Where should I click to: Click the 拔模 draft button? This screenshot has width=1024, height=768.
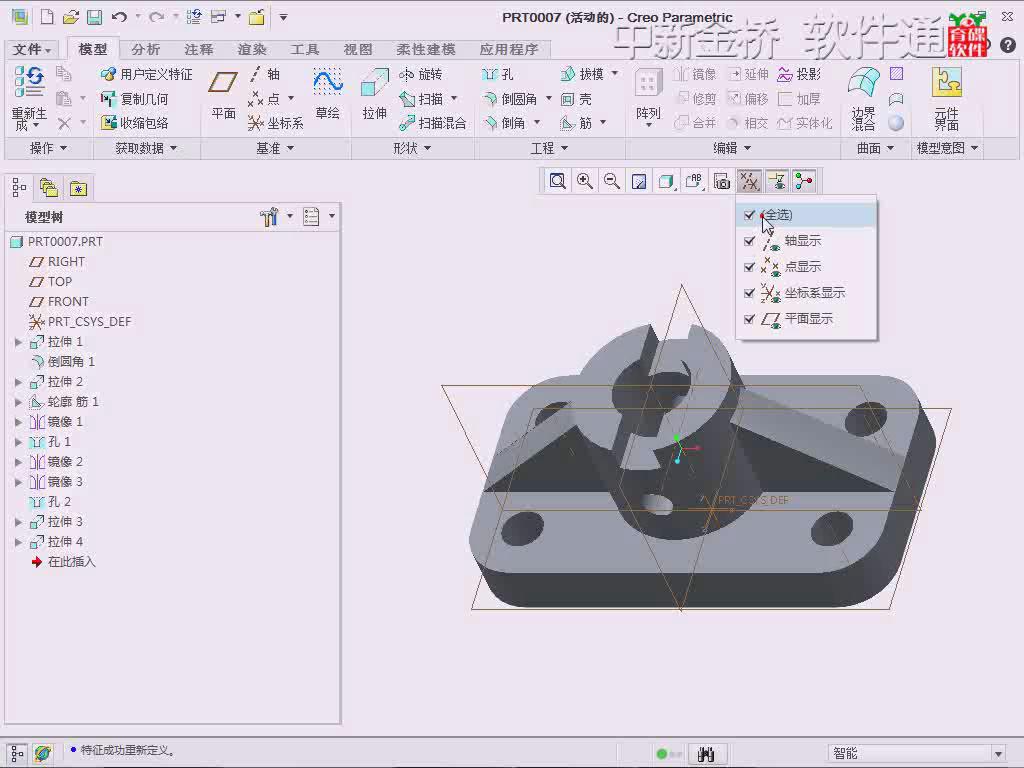(583, 74)
